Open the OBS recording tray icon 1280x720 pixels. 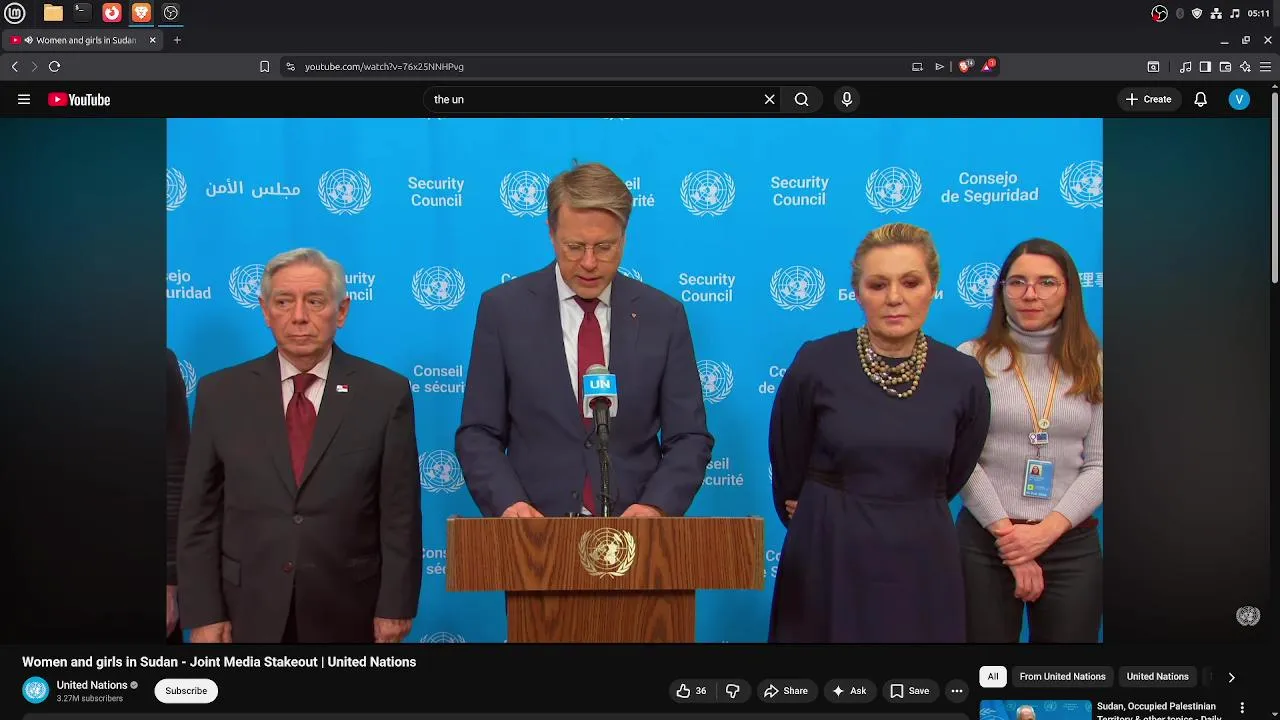tap(1159, 13)
